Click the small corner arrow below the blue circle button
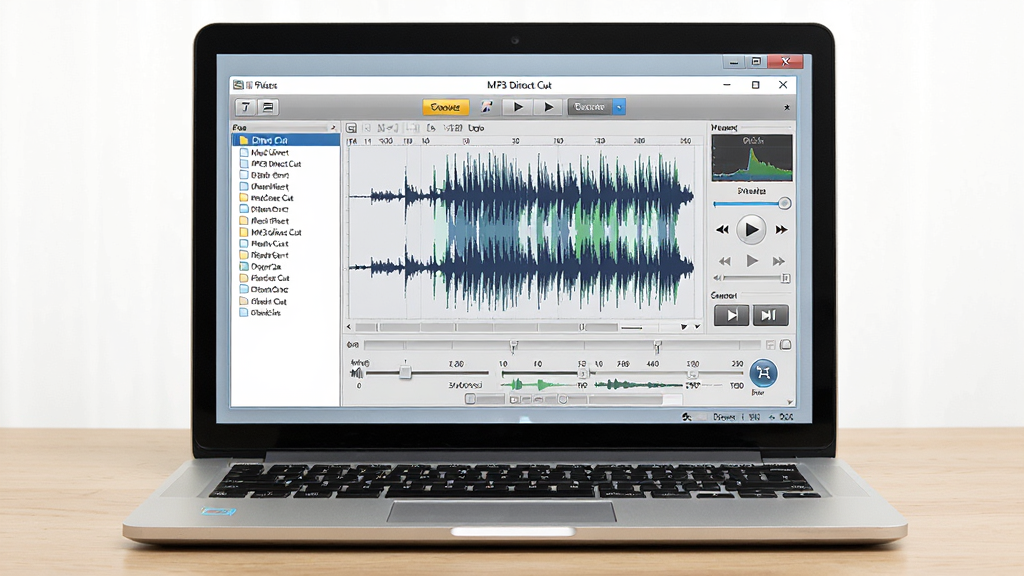 [790, 402]
